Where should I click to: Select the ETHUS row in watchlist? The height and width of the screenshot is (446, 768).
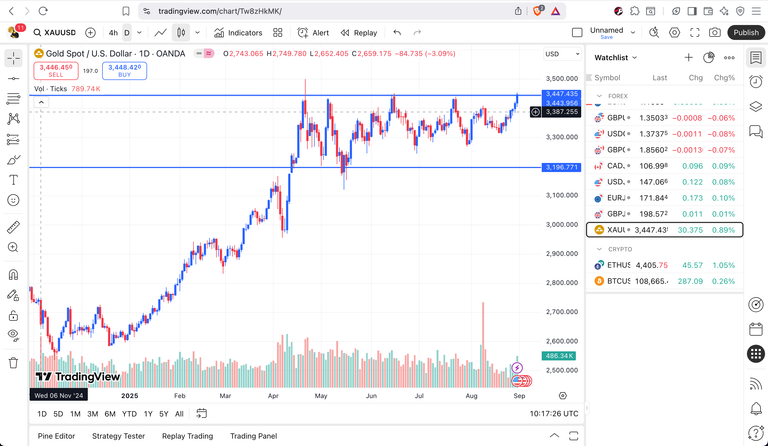click(665, 265)
